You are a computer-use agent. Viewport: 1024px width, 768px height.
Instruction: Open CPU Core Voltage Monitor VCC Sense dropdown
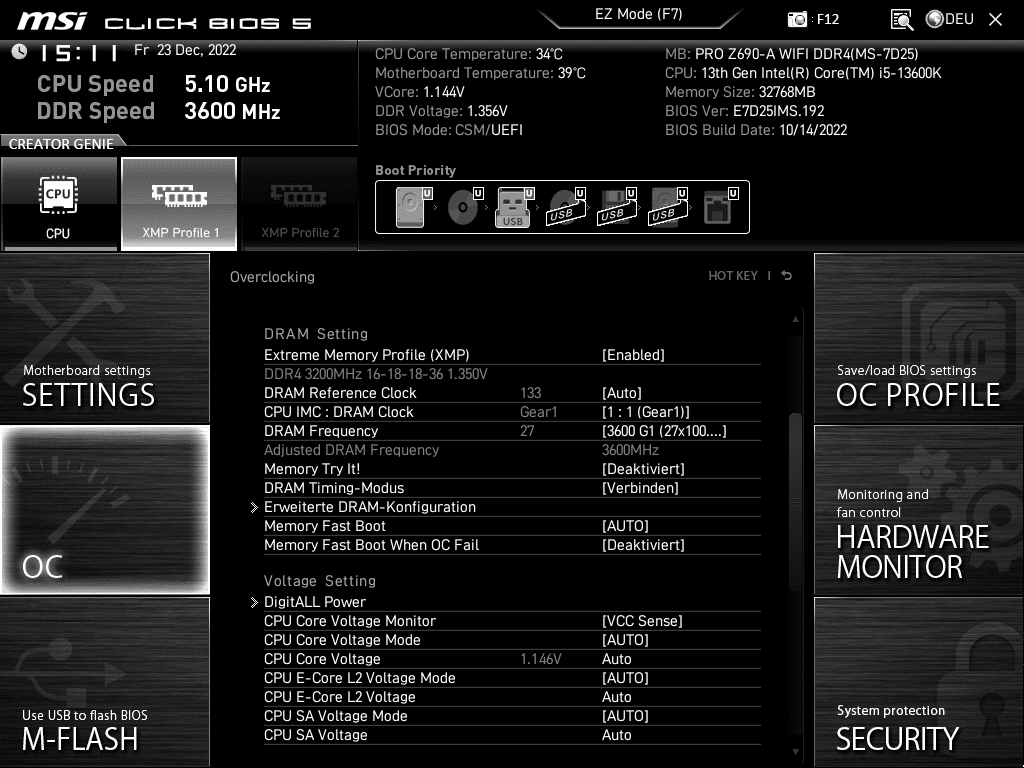[642, 620]
